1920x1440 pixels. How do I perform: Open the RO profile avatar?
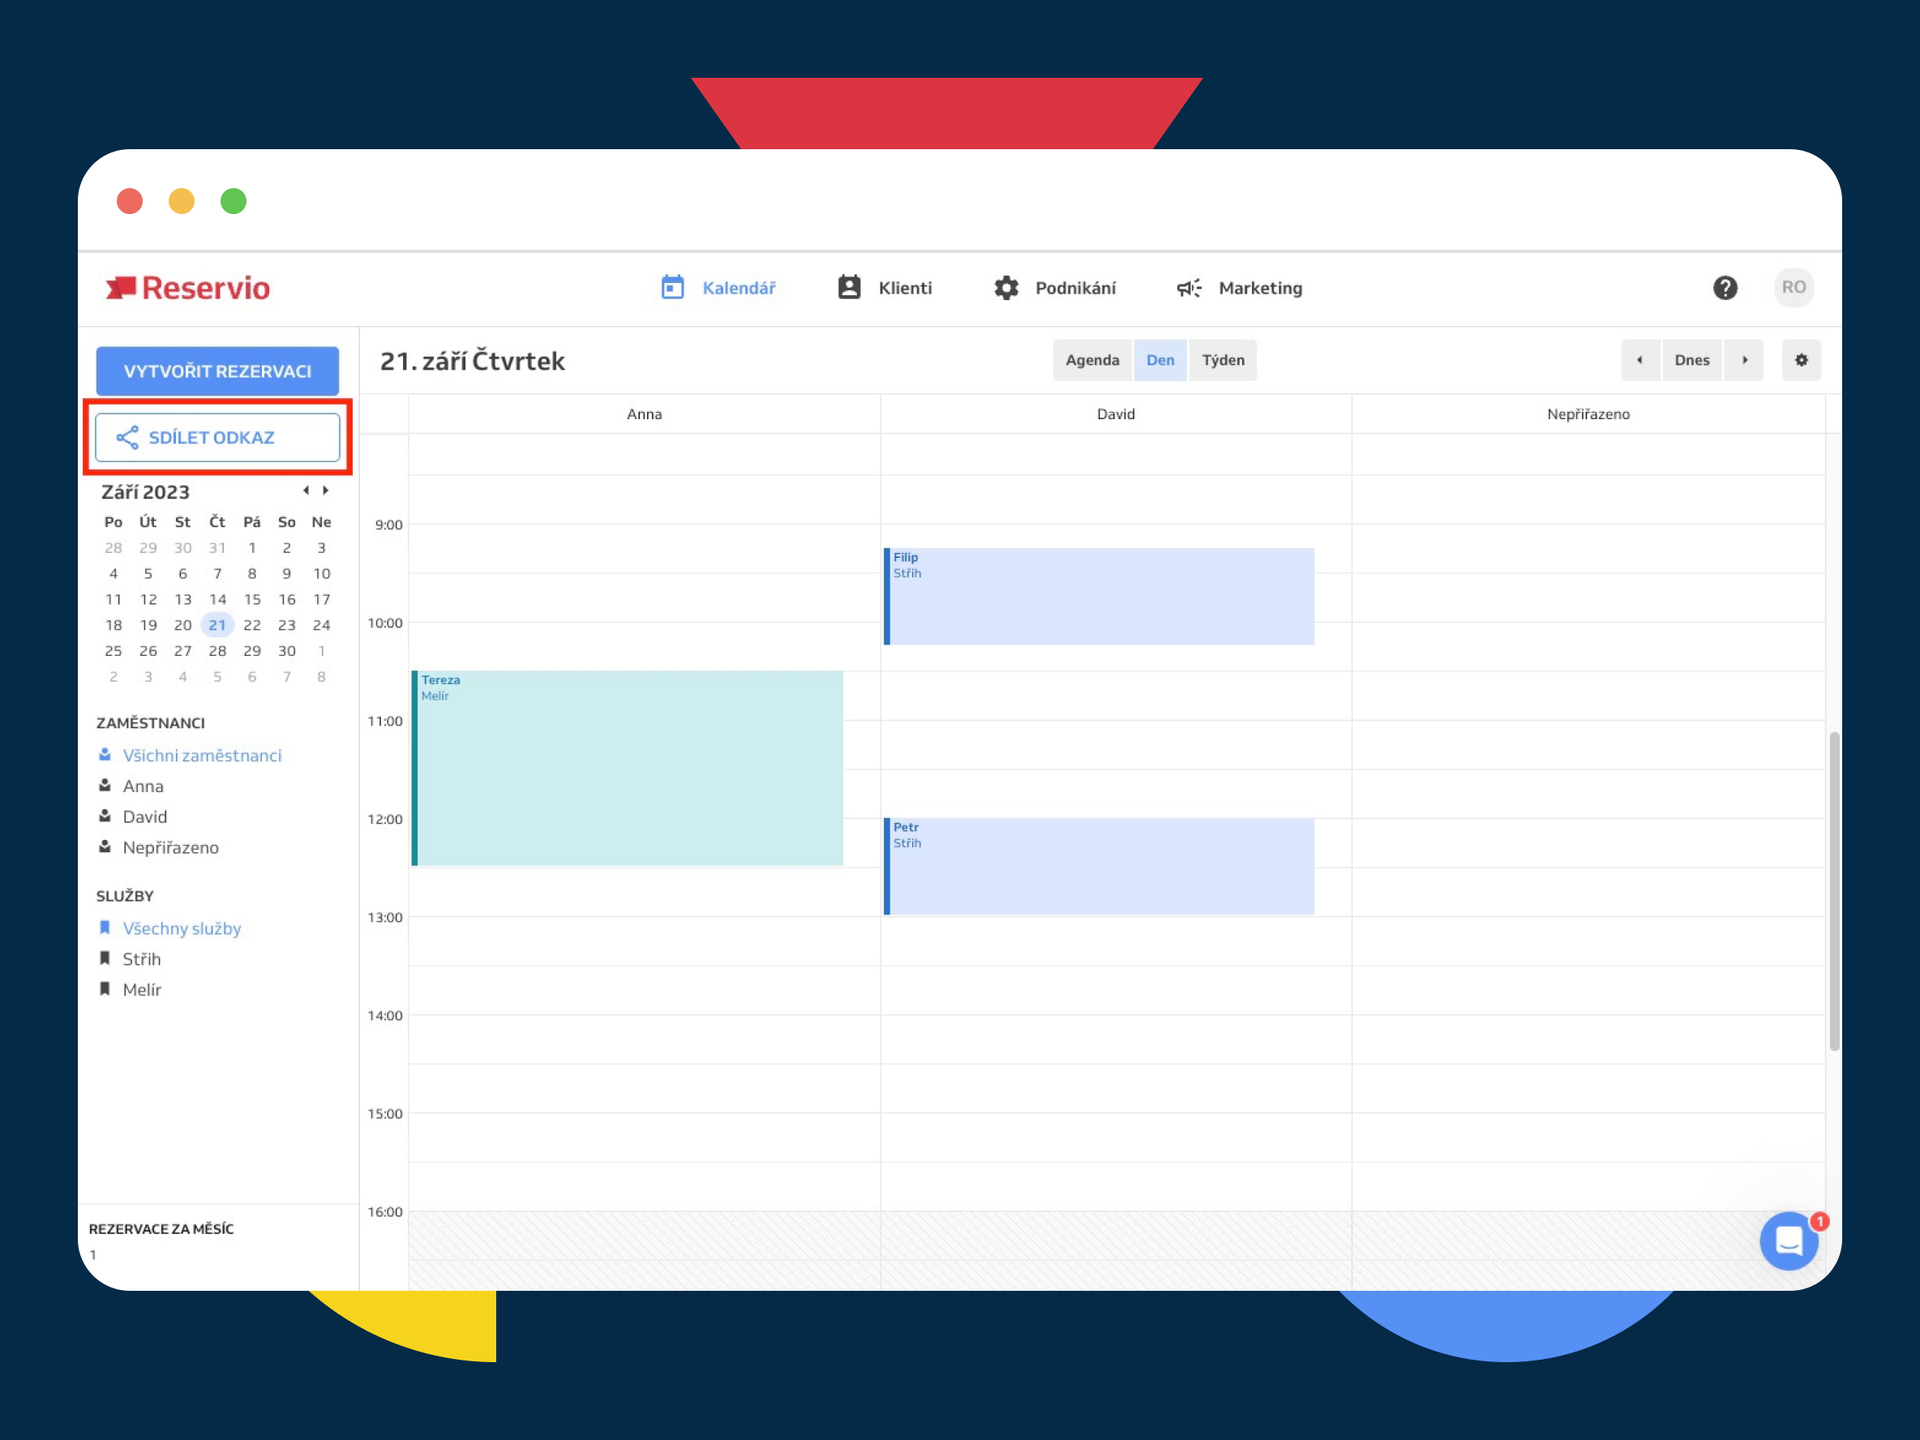click(1793, 287)
